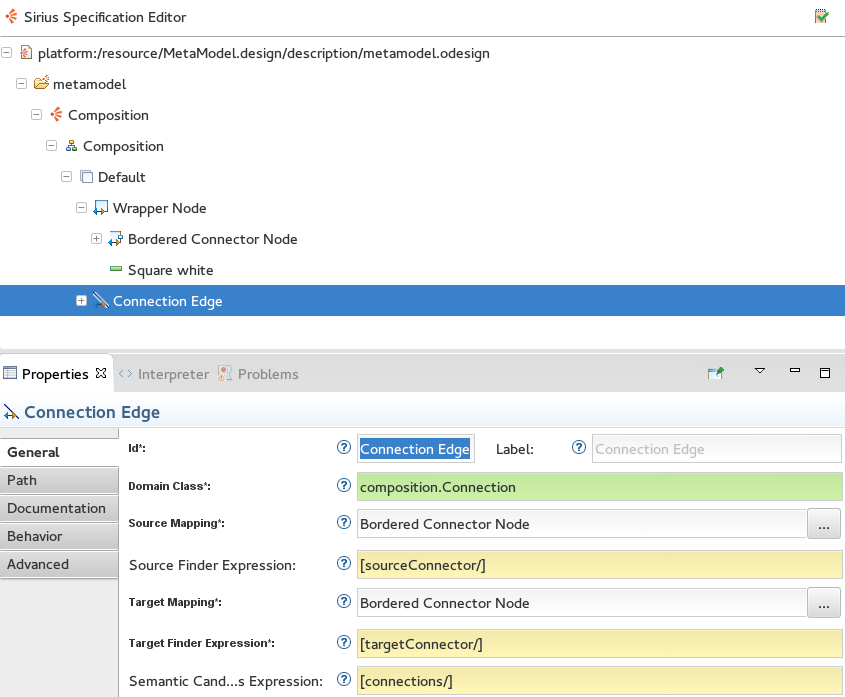This screenshot has height=697, width=845.
Task: Click the Bordered Connector Node icon in tree
Action: pyautogui.click(x=115, y=239)
